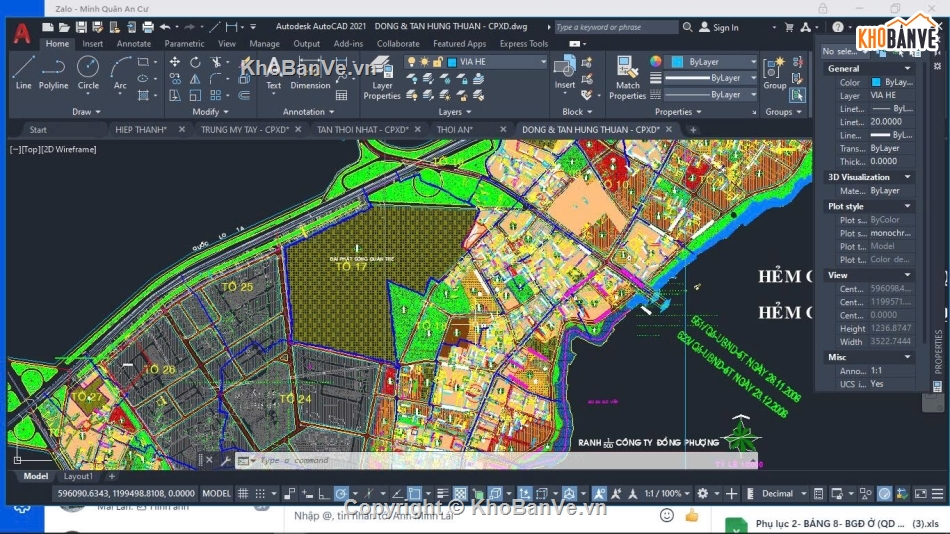Click the Move tool icon
950x534 pixels.
174,62
